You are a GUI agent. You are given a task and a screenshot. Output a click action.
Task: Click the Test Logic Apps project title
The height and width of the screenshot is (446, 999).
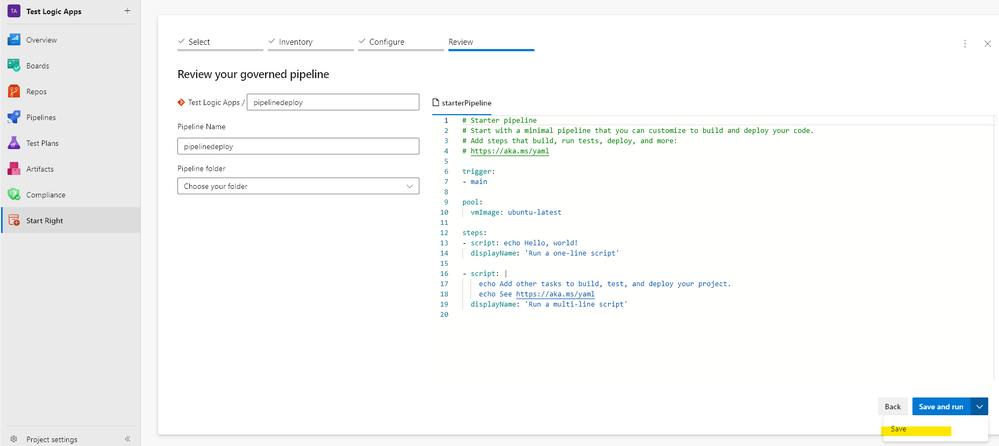coord(54,11)
